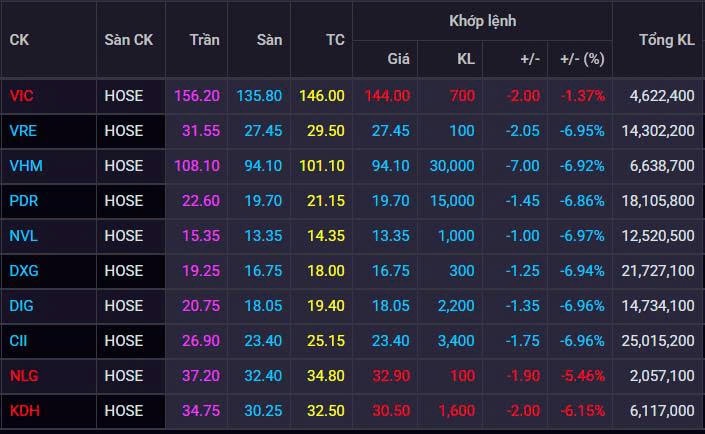
Task: Sort by Sàn CK column header
Action: click(x=128, y=40)
